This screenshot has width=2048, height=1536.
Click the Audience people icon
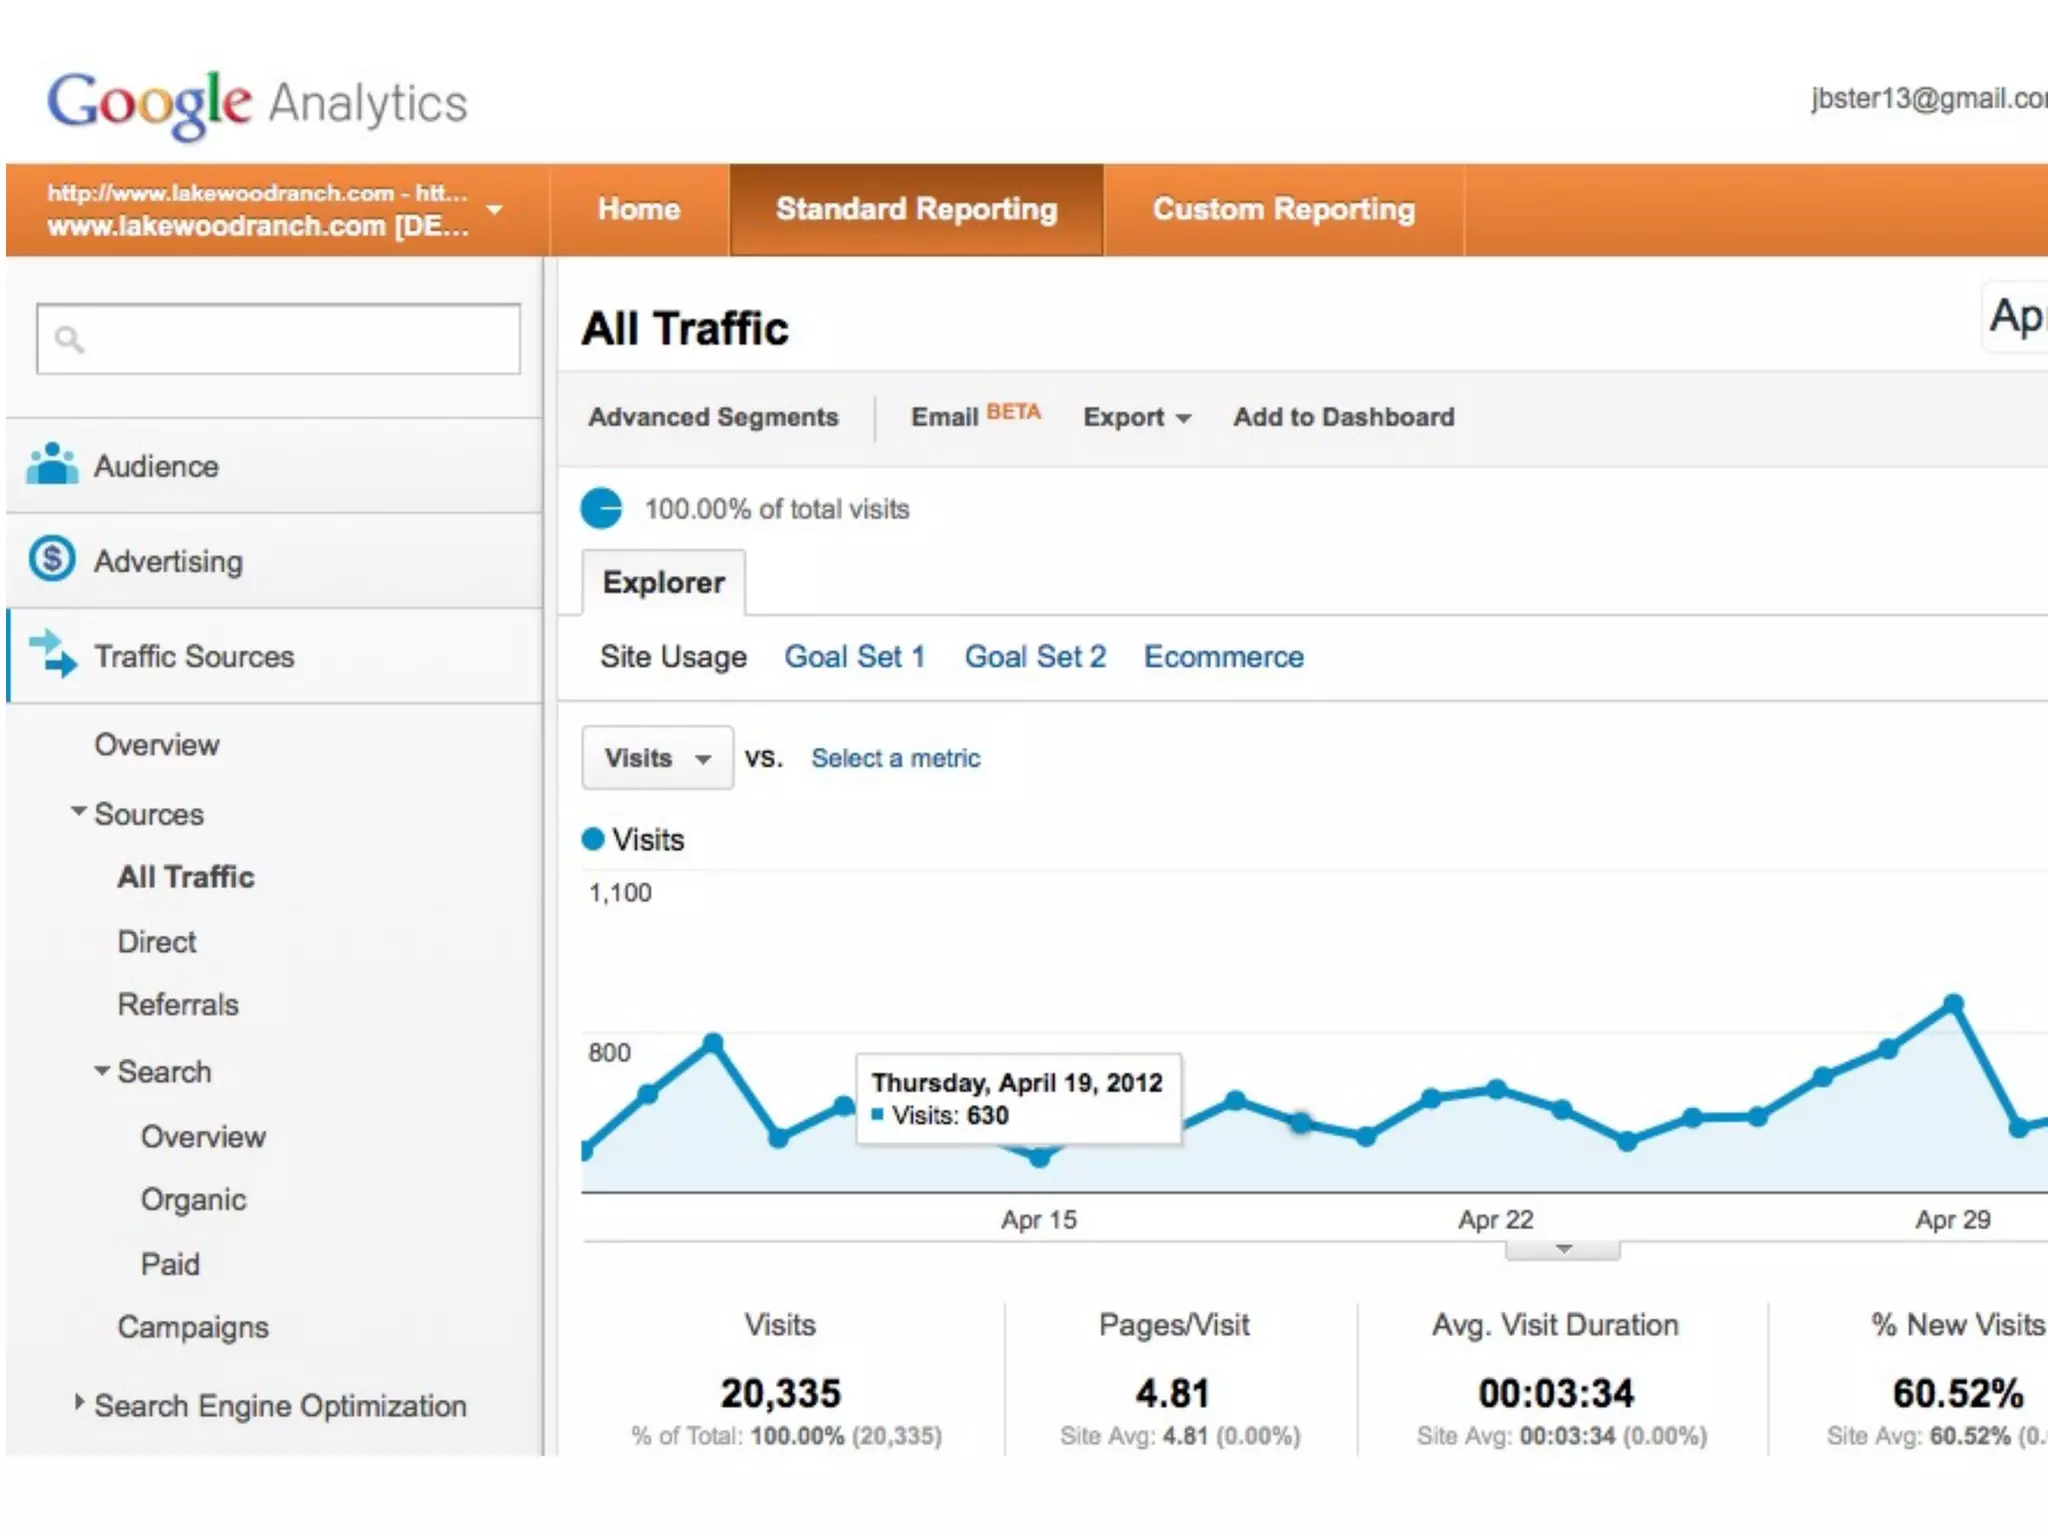click(x=52, y=464)
